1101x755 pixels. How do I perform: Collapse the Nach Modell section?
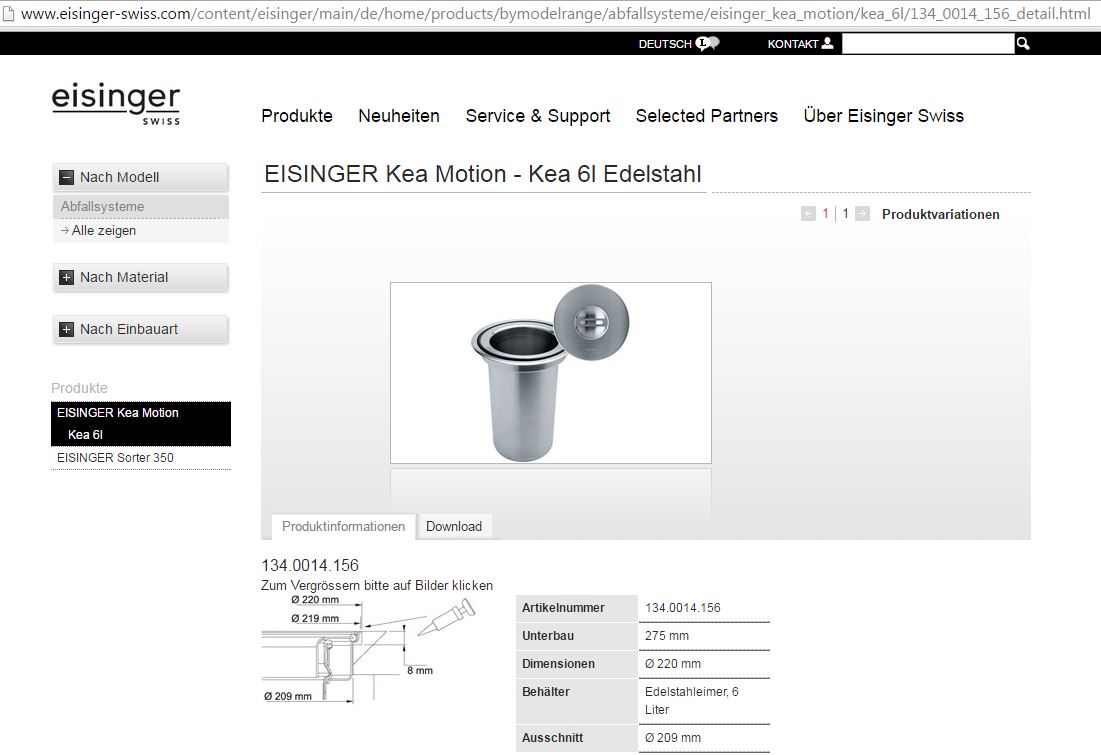coord(66,178)
